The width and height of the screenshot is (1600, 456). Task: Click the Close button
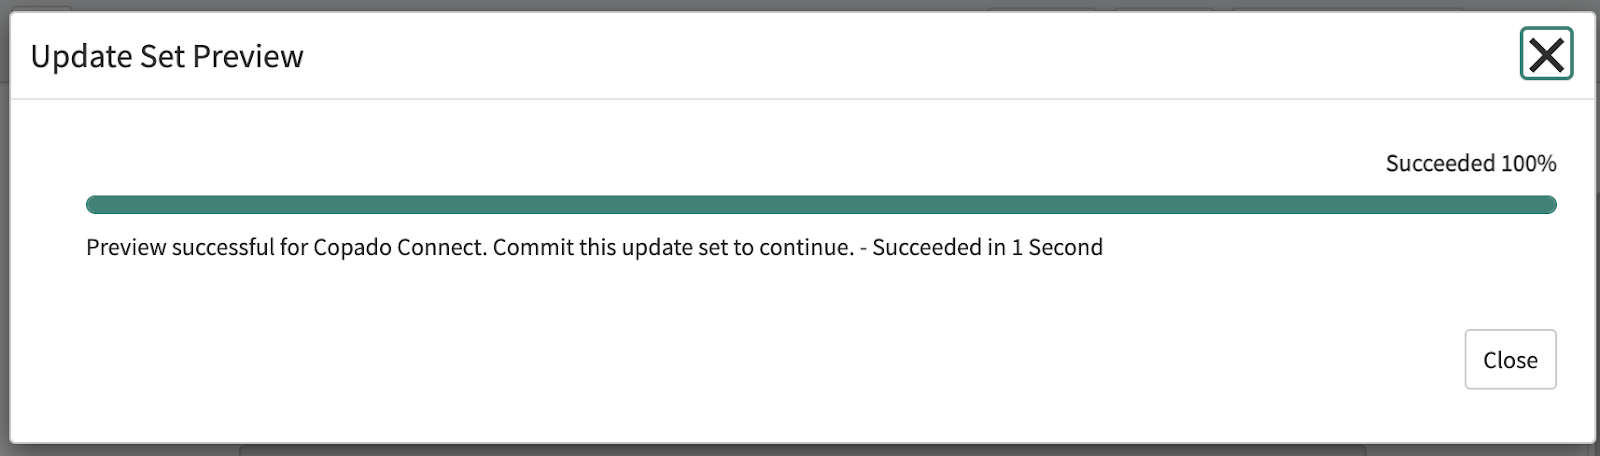pos(1510,359)
